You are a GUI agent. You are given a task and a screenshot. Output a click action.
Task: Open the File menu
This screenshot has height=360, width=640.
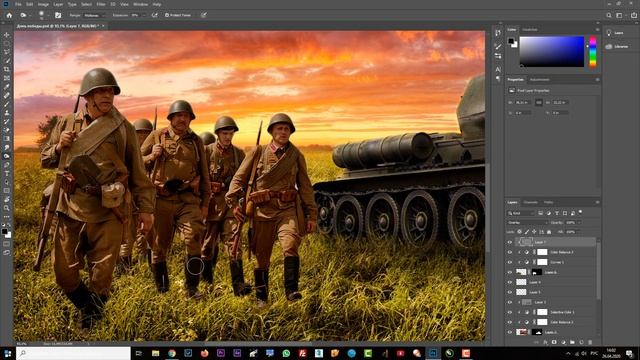18,4
